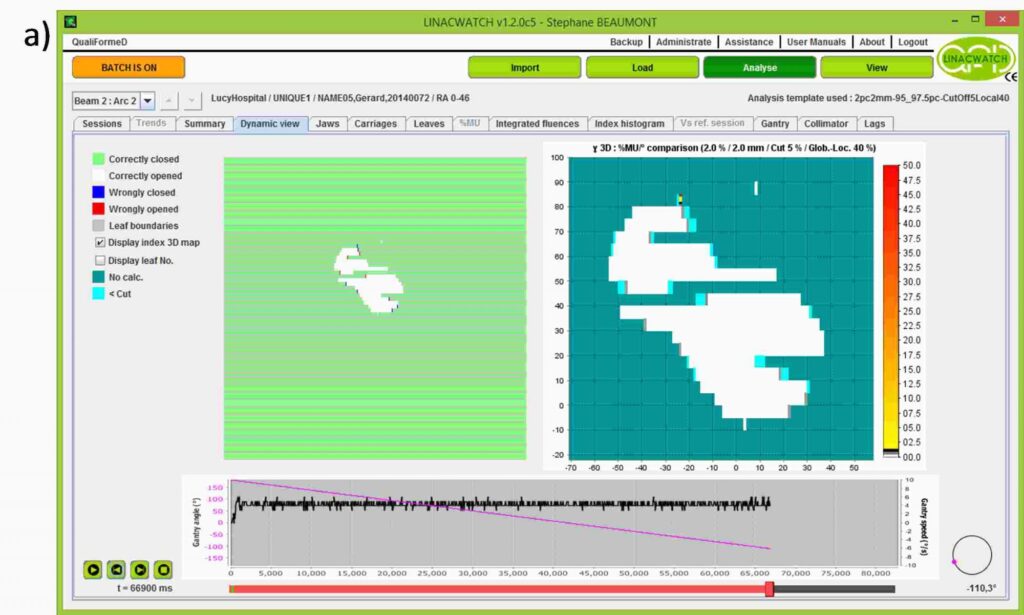Open the Administrate menu

[684, 42]
